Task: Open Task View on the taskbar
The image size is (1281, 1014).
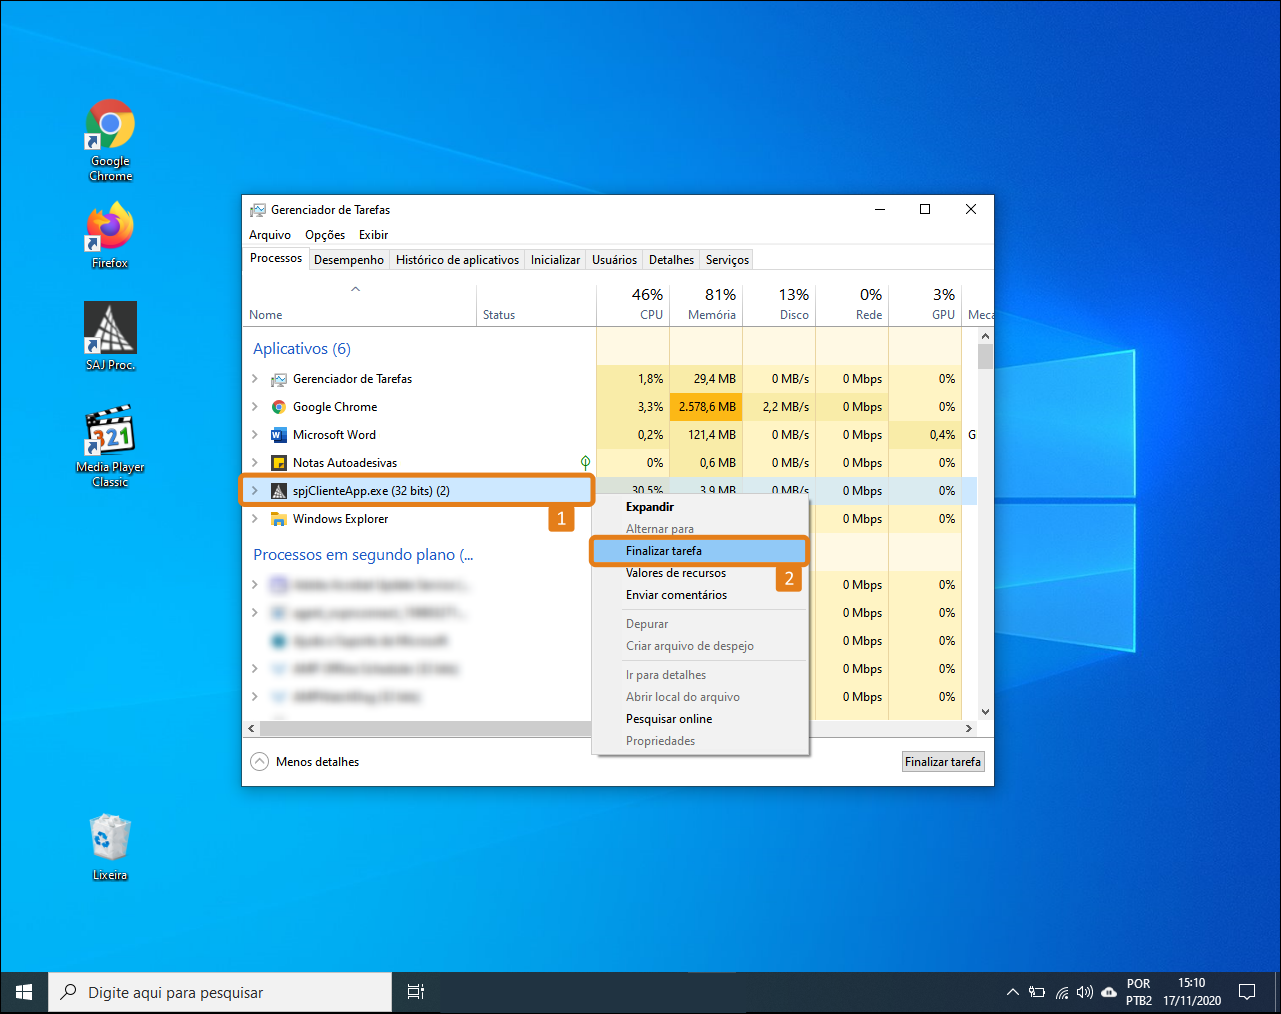Action: coord(416,992)
